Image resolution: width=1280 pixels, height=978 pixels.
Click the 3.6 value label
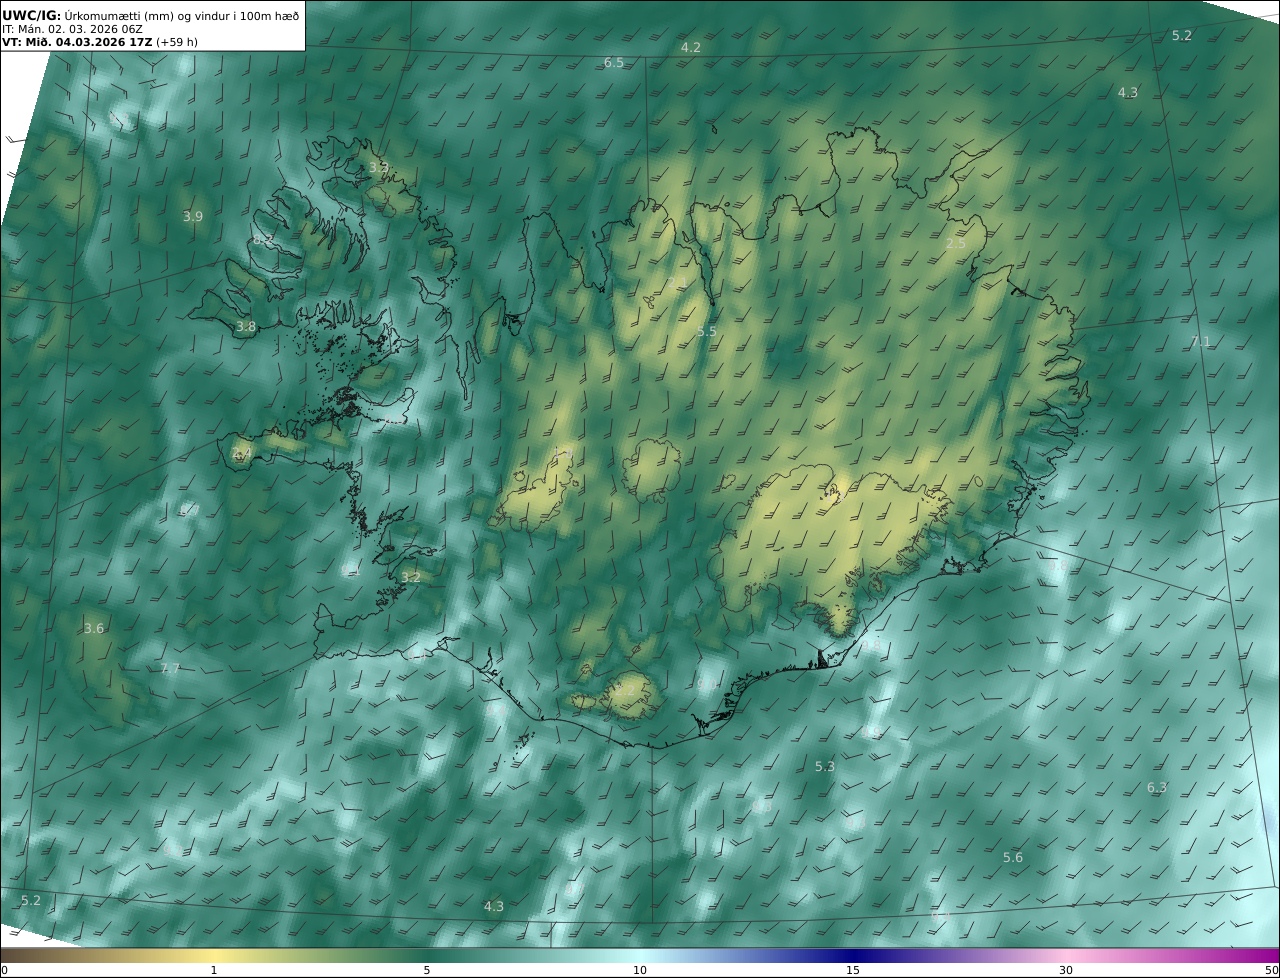(94, 629)
